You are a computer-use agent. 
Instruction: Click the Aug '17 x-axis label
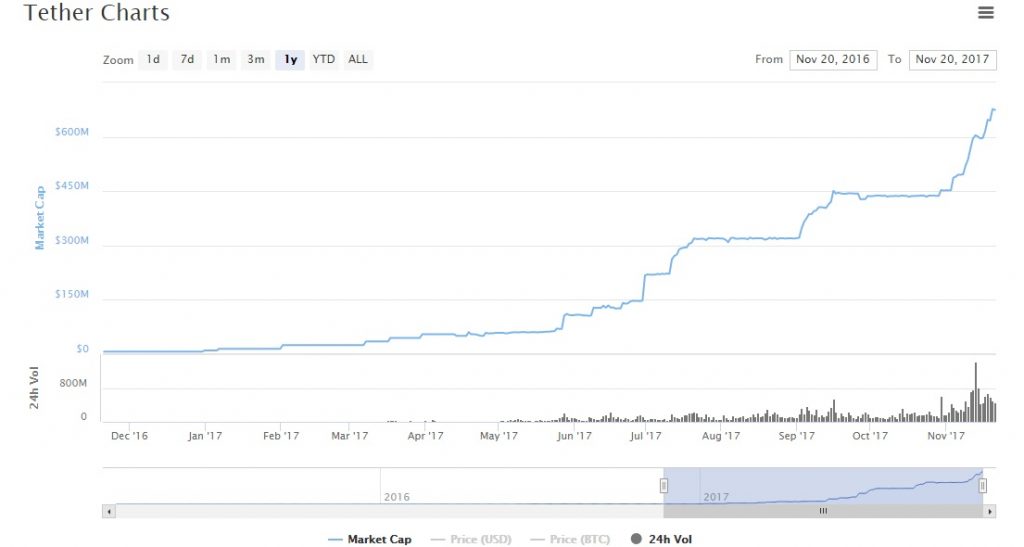[721, 435]
